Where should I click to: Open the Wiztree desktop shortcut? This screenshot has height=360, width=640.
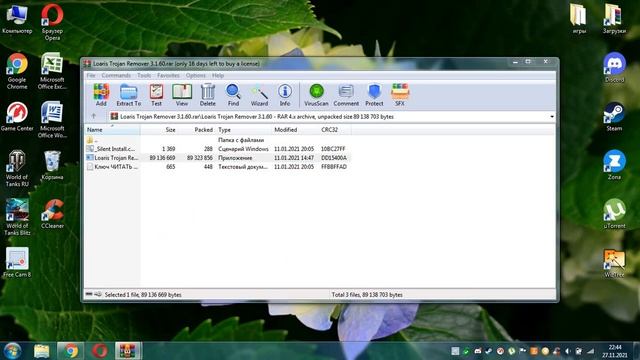click(614, 262)
